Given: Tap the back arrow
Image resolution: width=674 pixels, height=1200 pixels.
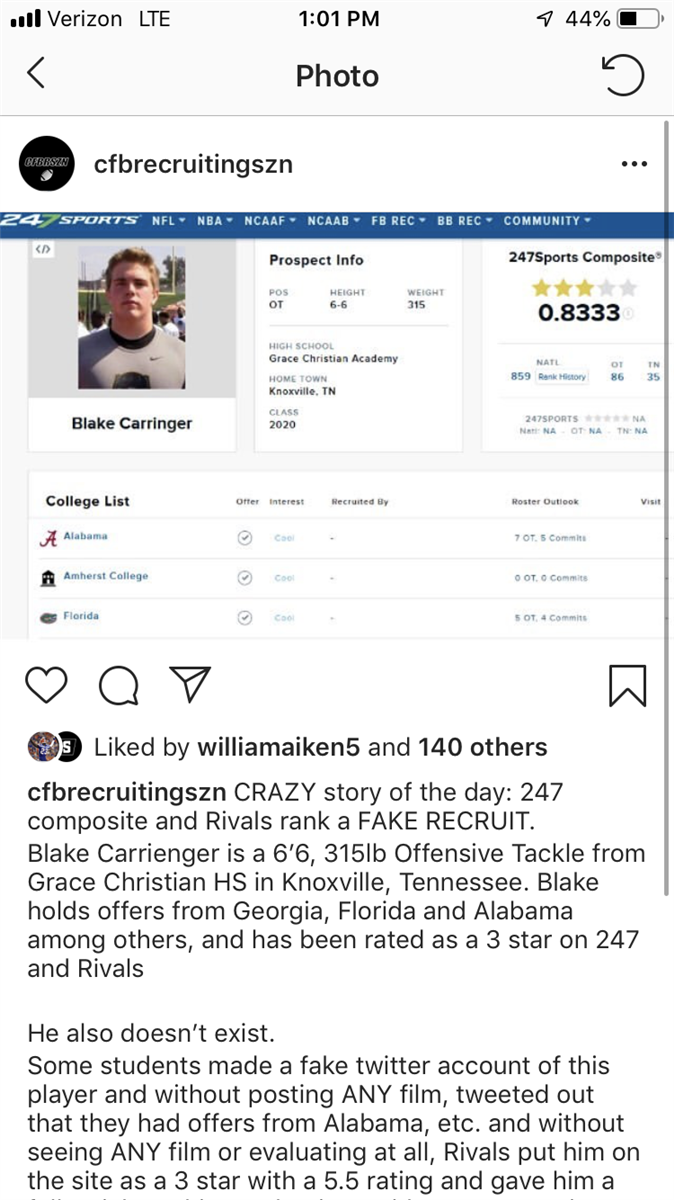Looking at the screenshot, I should click(36, 74).
